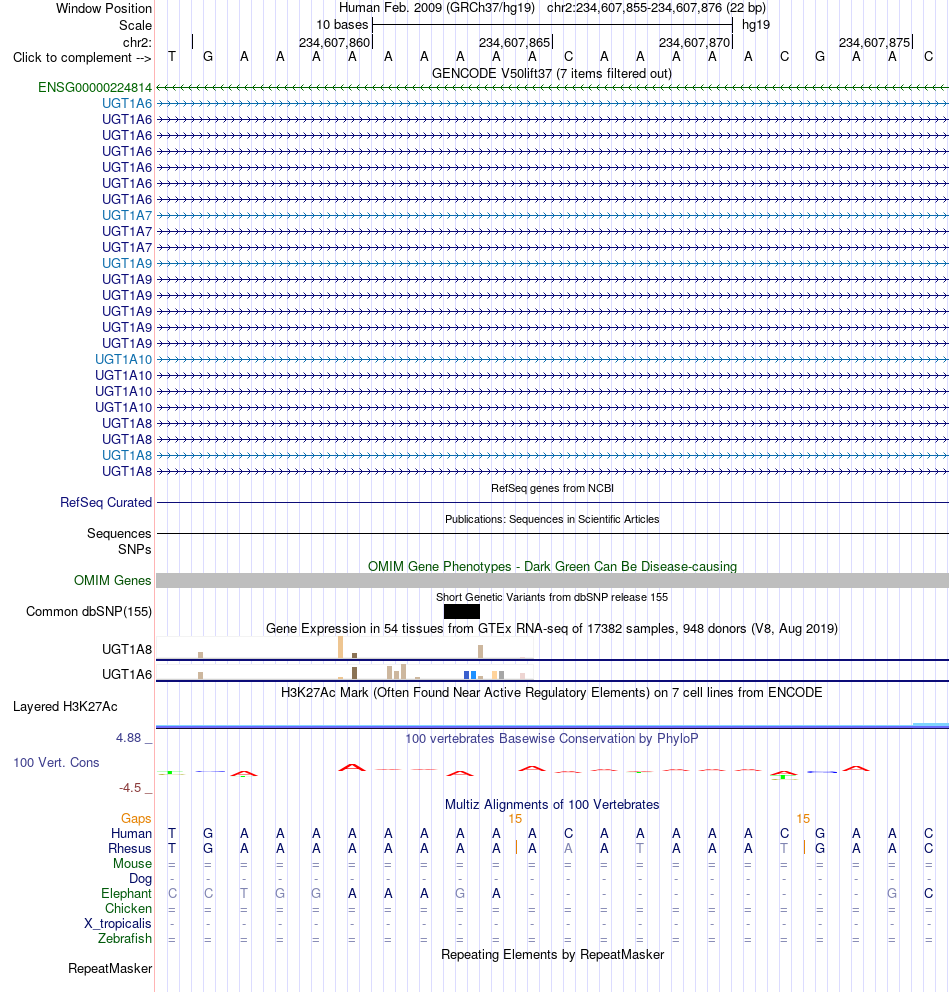950x992 pixels.
Task: Click the Window Position label
Action: tap(104, 8)
